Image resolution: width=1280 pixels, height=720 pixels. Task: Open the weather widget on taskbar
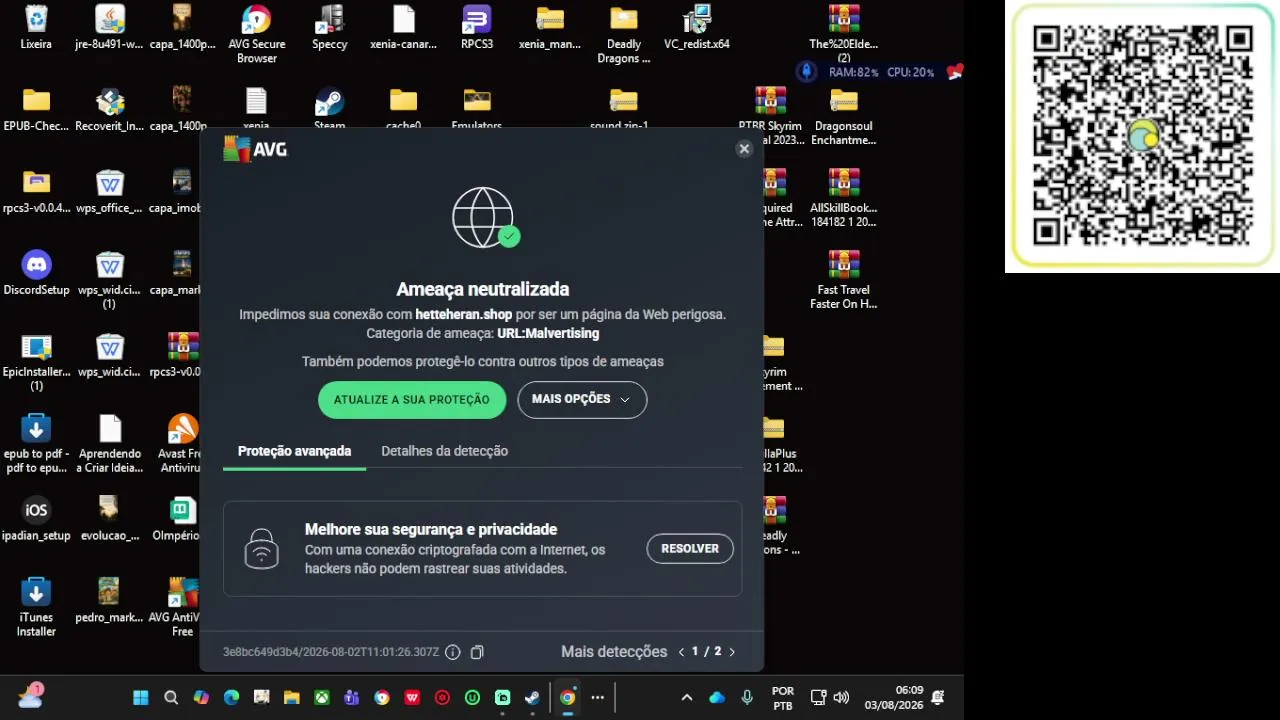coord(32,696)
